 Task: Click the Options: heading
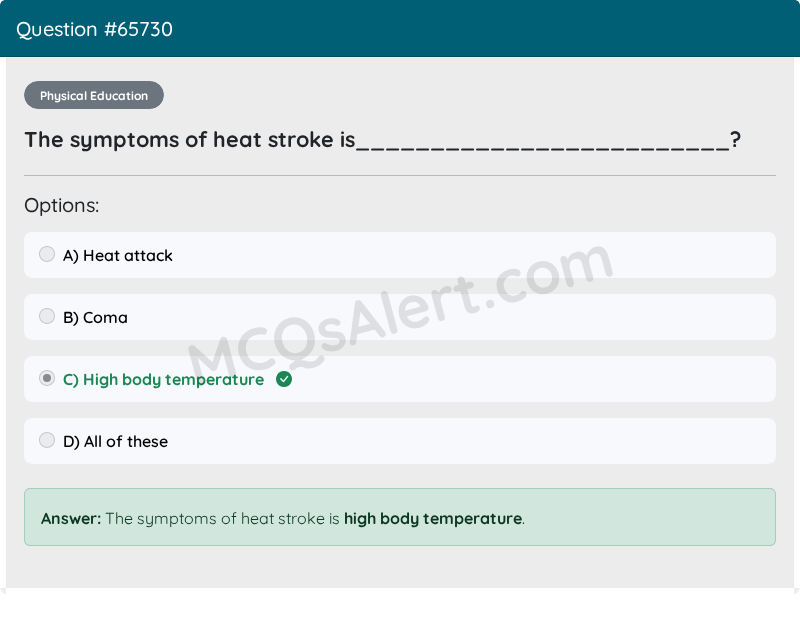point(62,205)
